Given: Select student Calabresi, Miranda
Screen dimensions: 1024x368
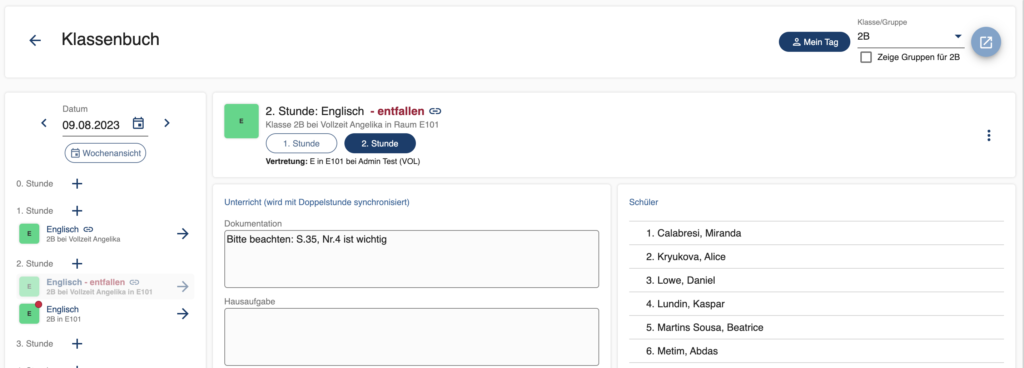Looking at the screenshot, I should coord(816,233).
